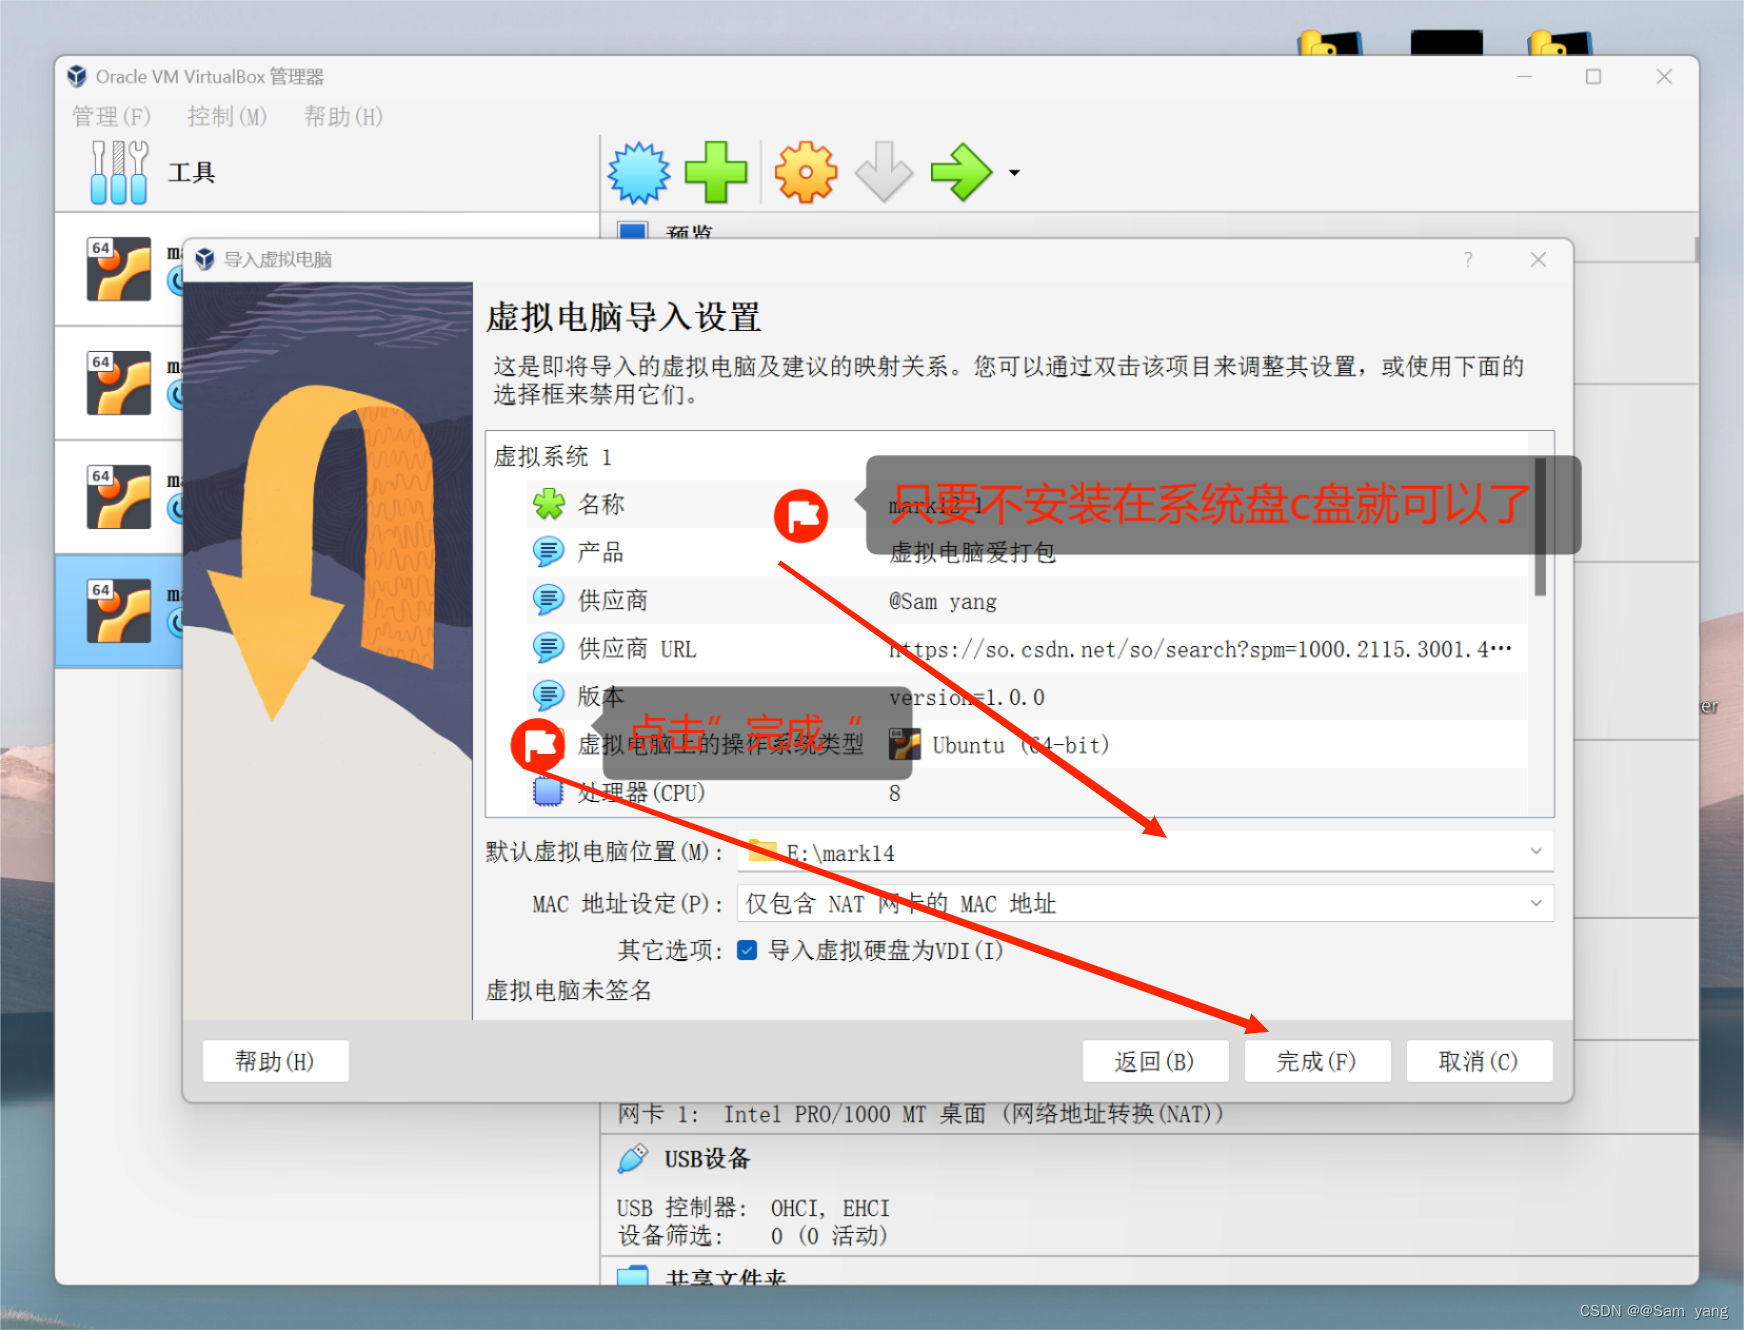The height and width of the screenshot is (1330, 1744).
Task: Click the 供应商 URL https://so.csdn.net value
Action: tap(1200, 649)
